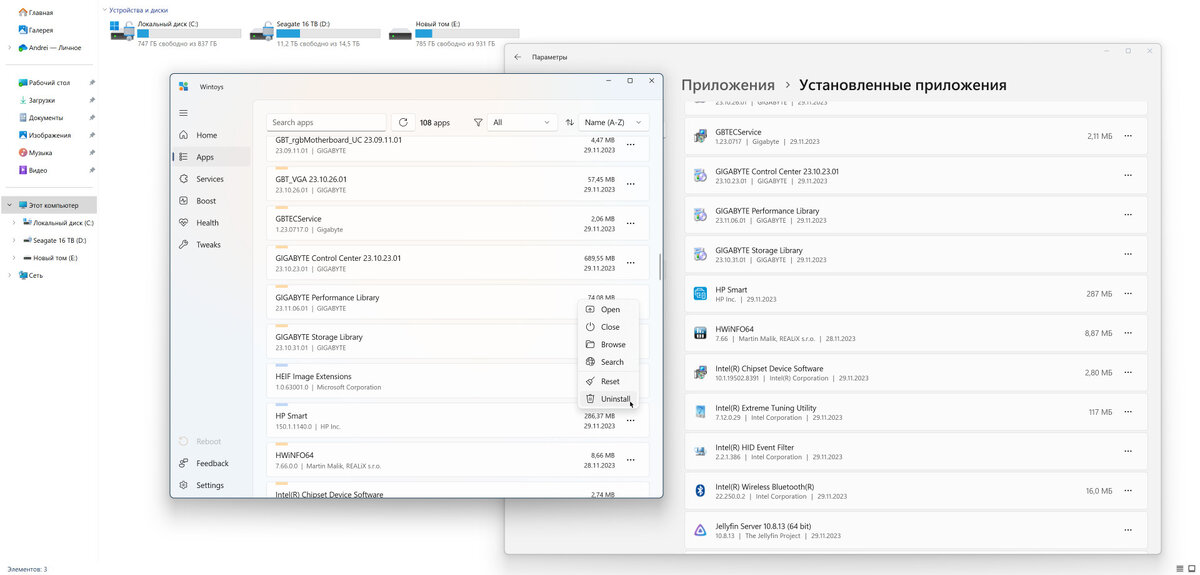Click the filter funnel icon in Wintoys
The image size is (1200, 575).
(477, 122)
